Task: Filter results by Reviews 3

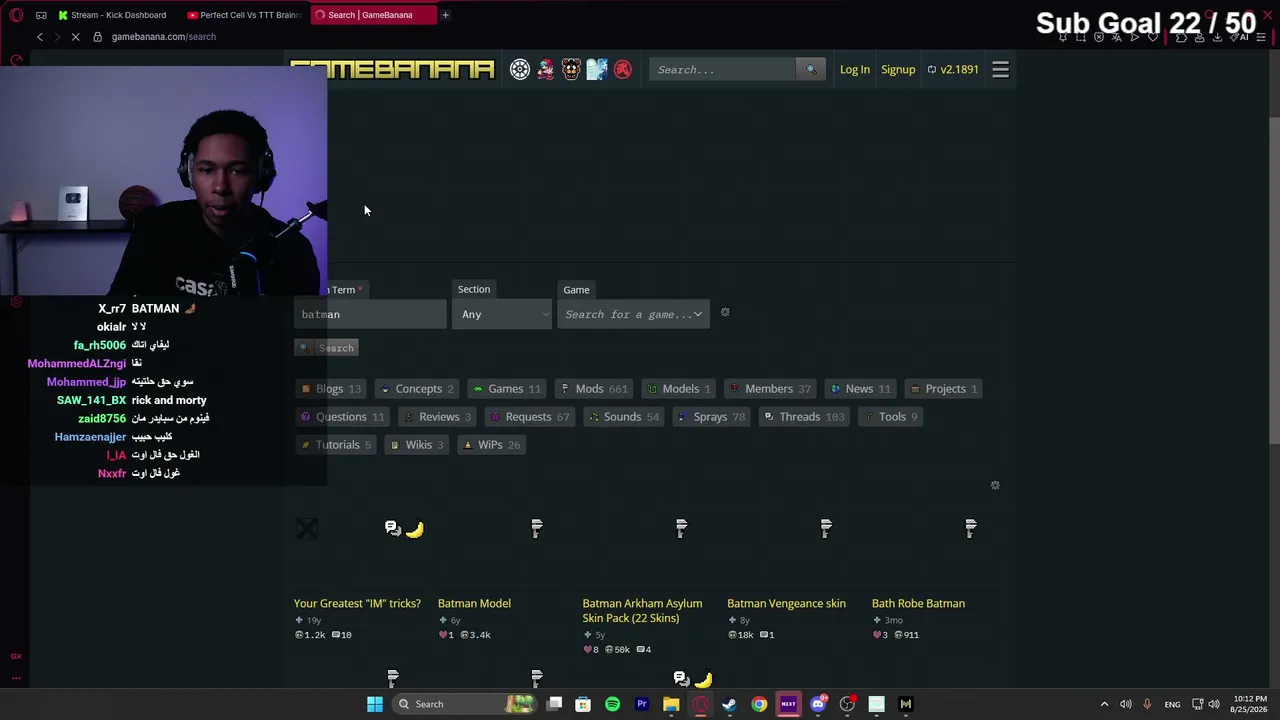Action: [x=437, y=417]
